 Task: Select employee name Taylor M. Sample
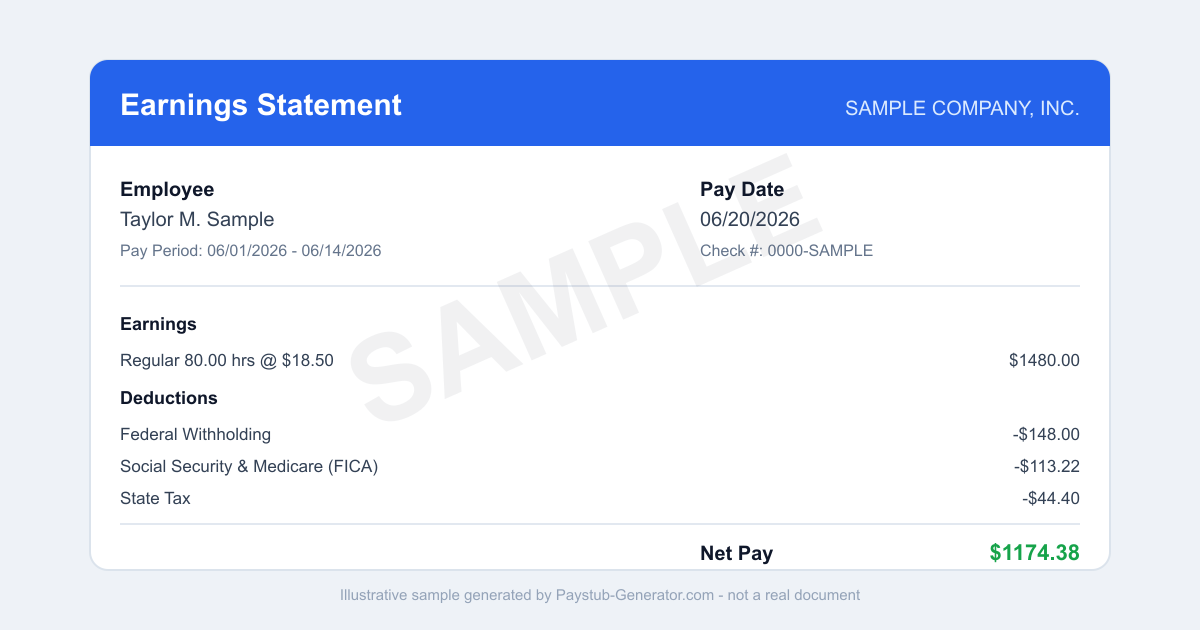[x=197, y=219]
